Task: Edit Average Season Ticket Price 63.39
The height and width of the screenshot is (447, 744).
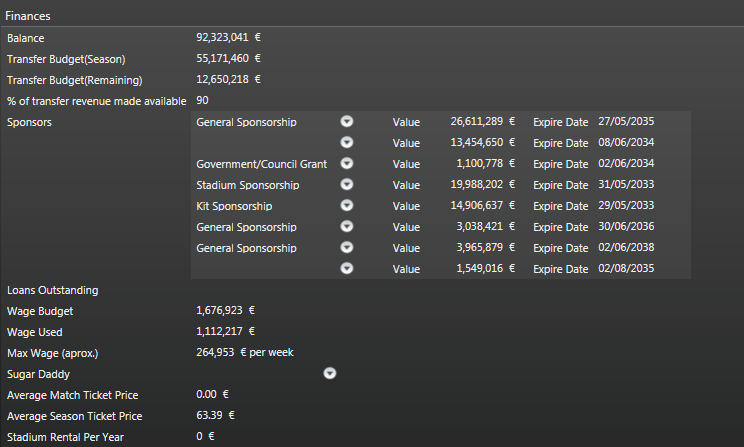Action: (209, 415)
